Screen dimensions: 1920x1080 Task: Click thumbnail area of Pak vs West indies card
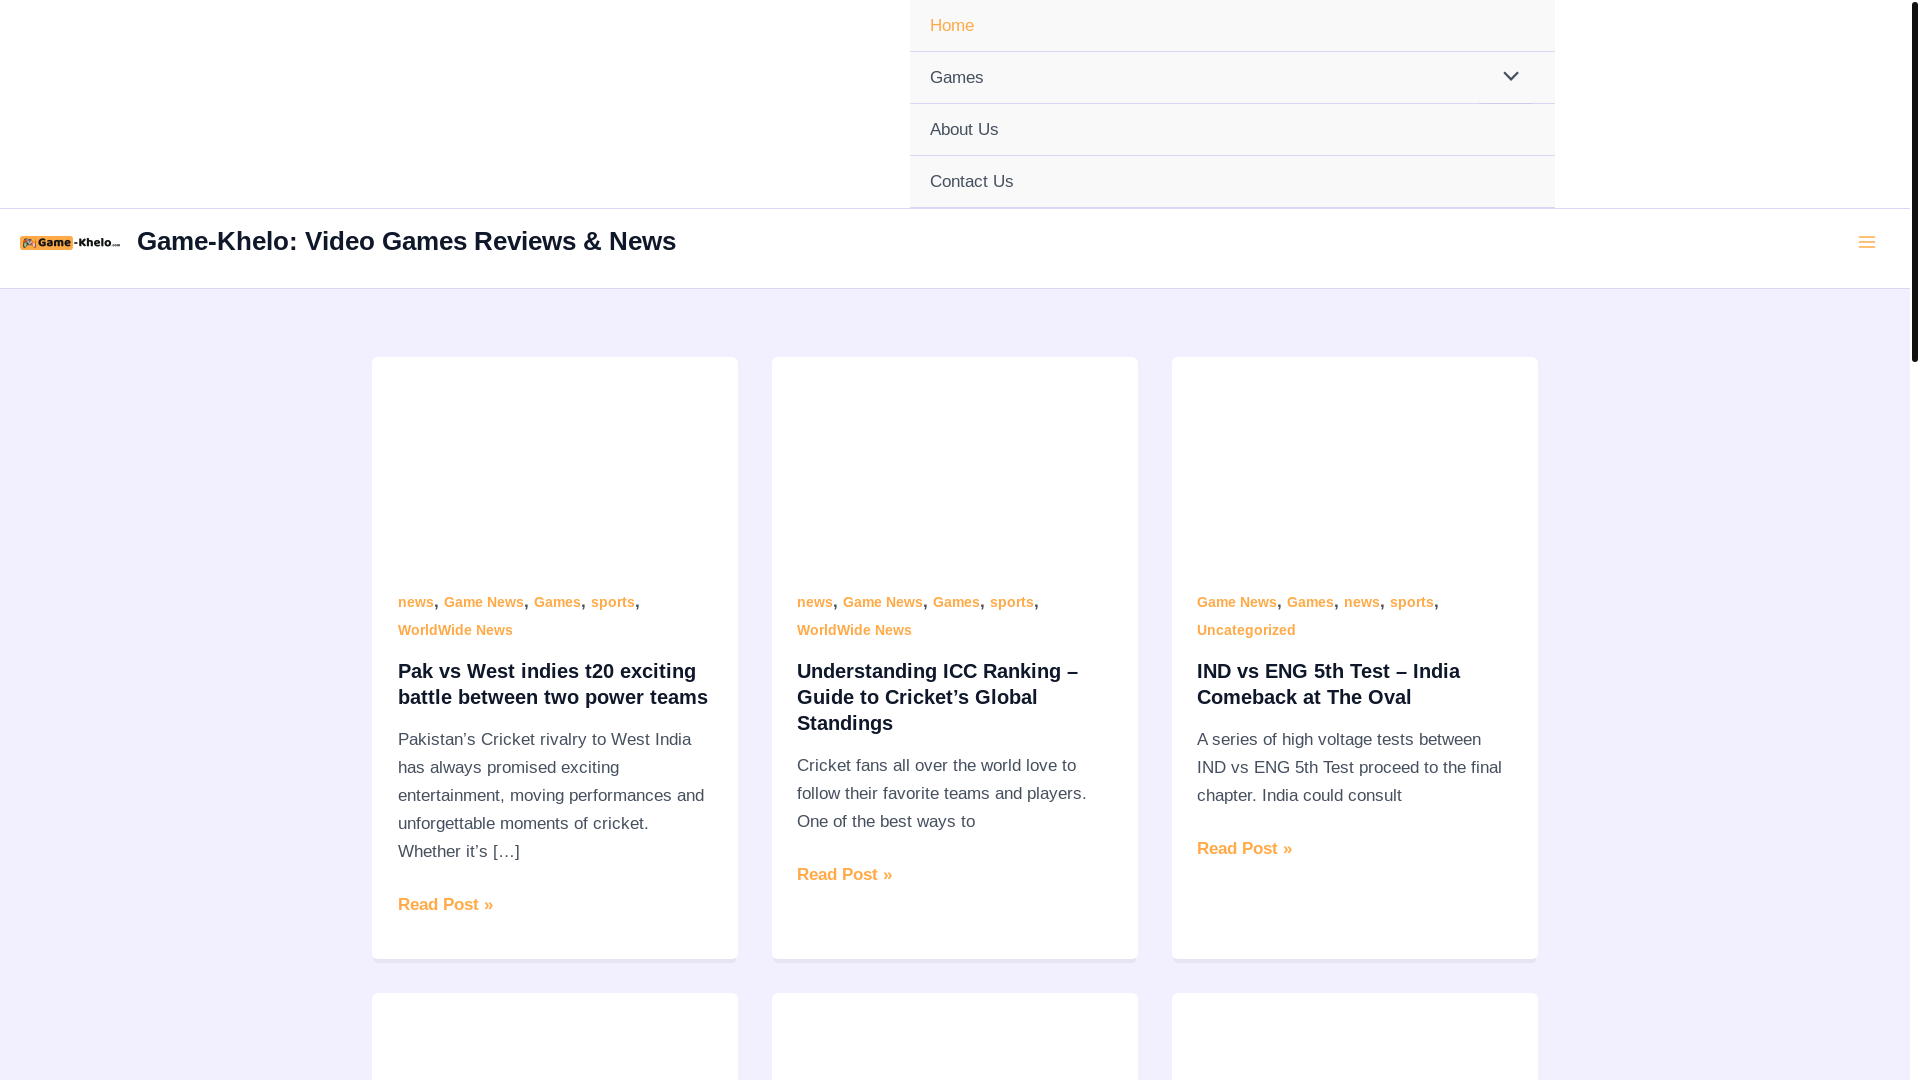(x=555, y=460)
